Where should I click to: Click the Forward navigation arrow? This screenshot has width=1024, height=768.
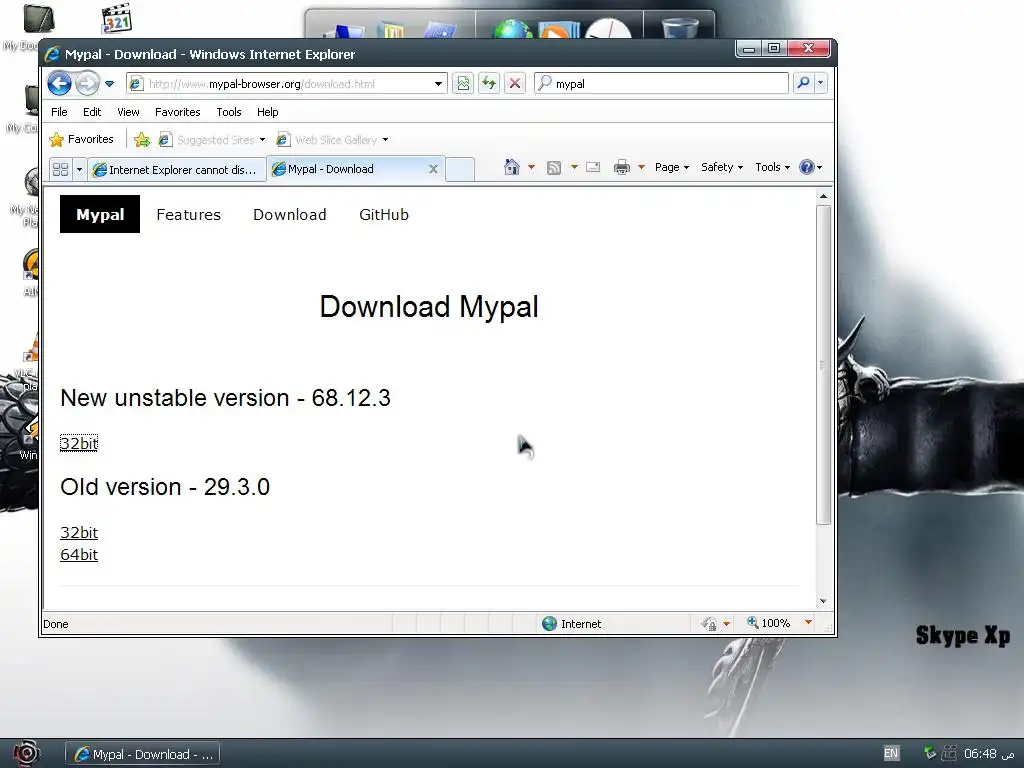87,84
